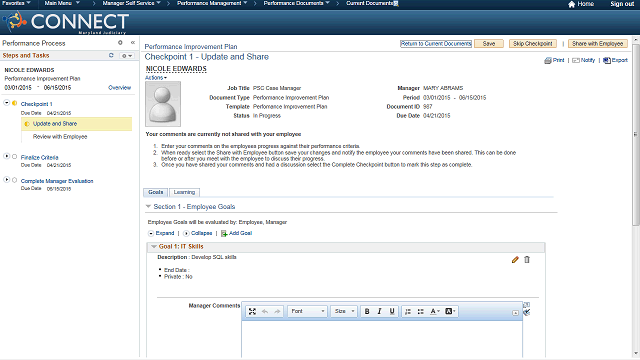Collapse the editor toolbar
Image resolution: width=640 pixels, height=360 pixels.
[516, 313]
